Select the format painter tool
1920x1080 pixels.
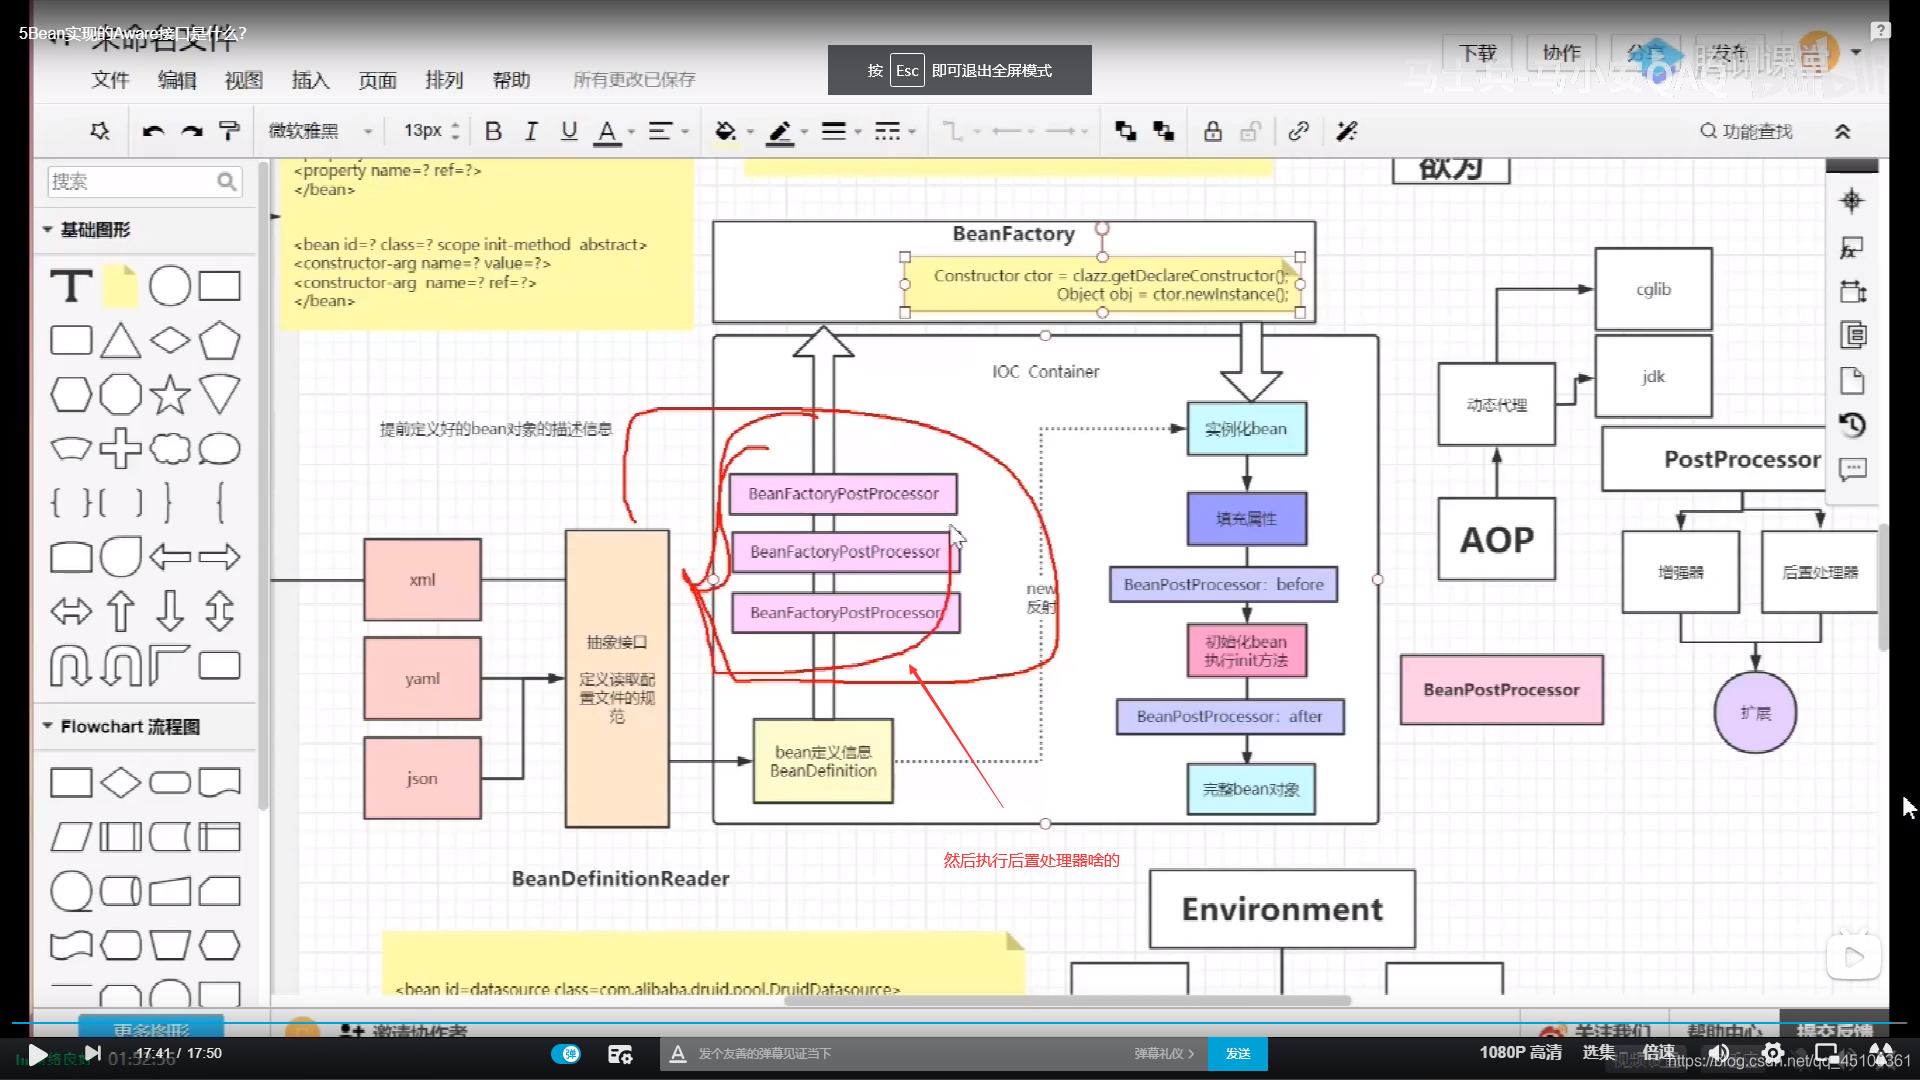[x=229, y=131]
